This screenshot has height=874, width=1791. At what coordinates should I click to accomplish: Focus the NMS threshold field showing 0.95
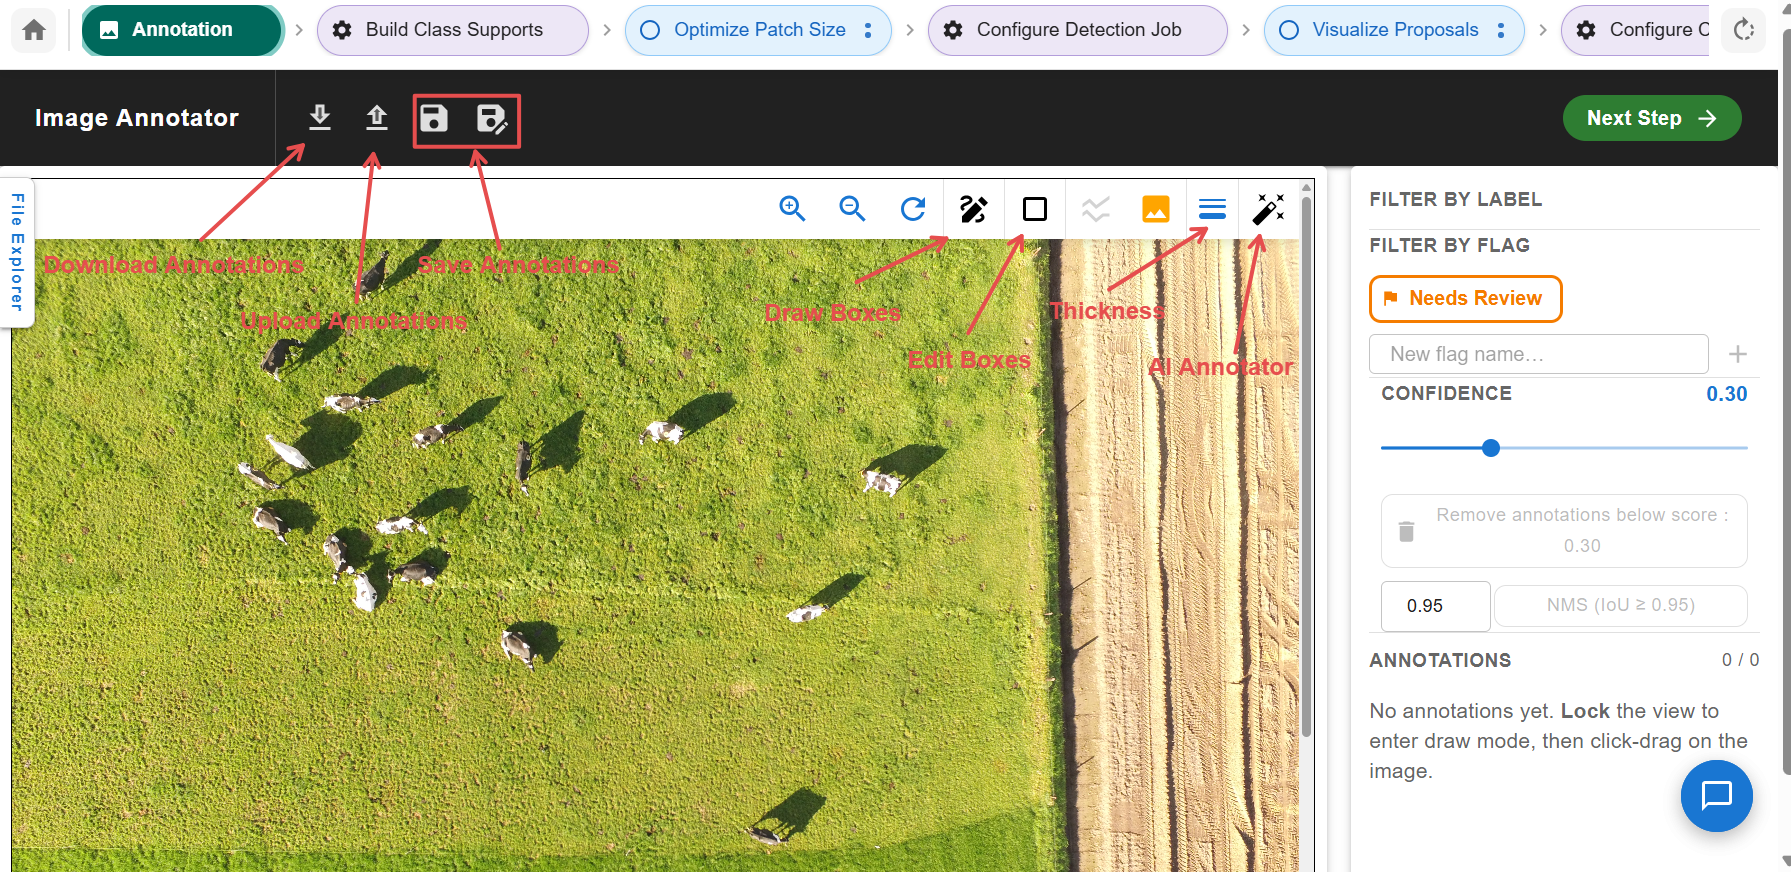[1435, 606]
